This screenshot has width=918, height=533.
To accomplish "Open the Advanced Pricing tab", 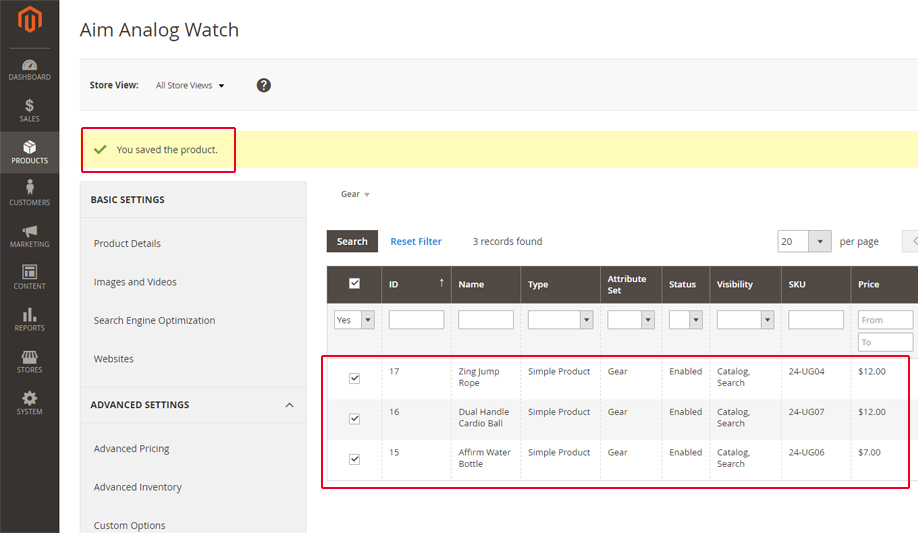I will click(131, 449).
